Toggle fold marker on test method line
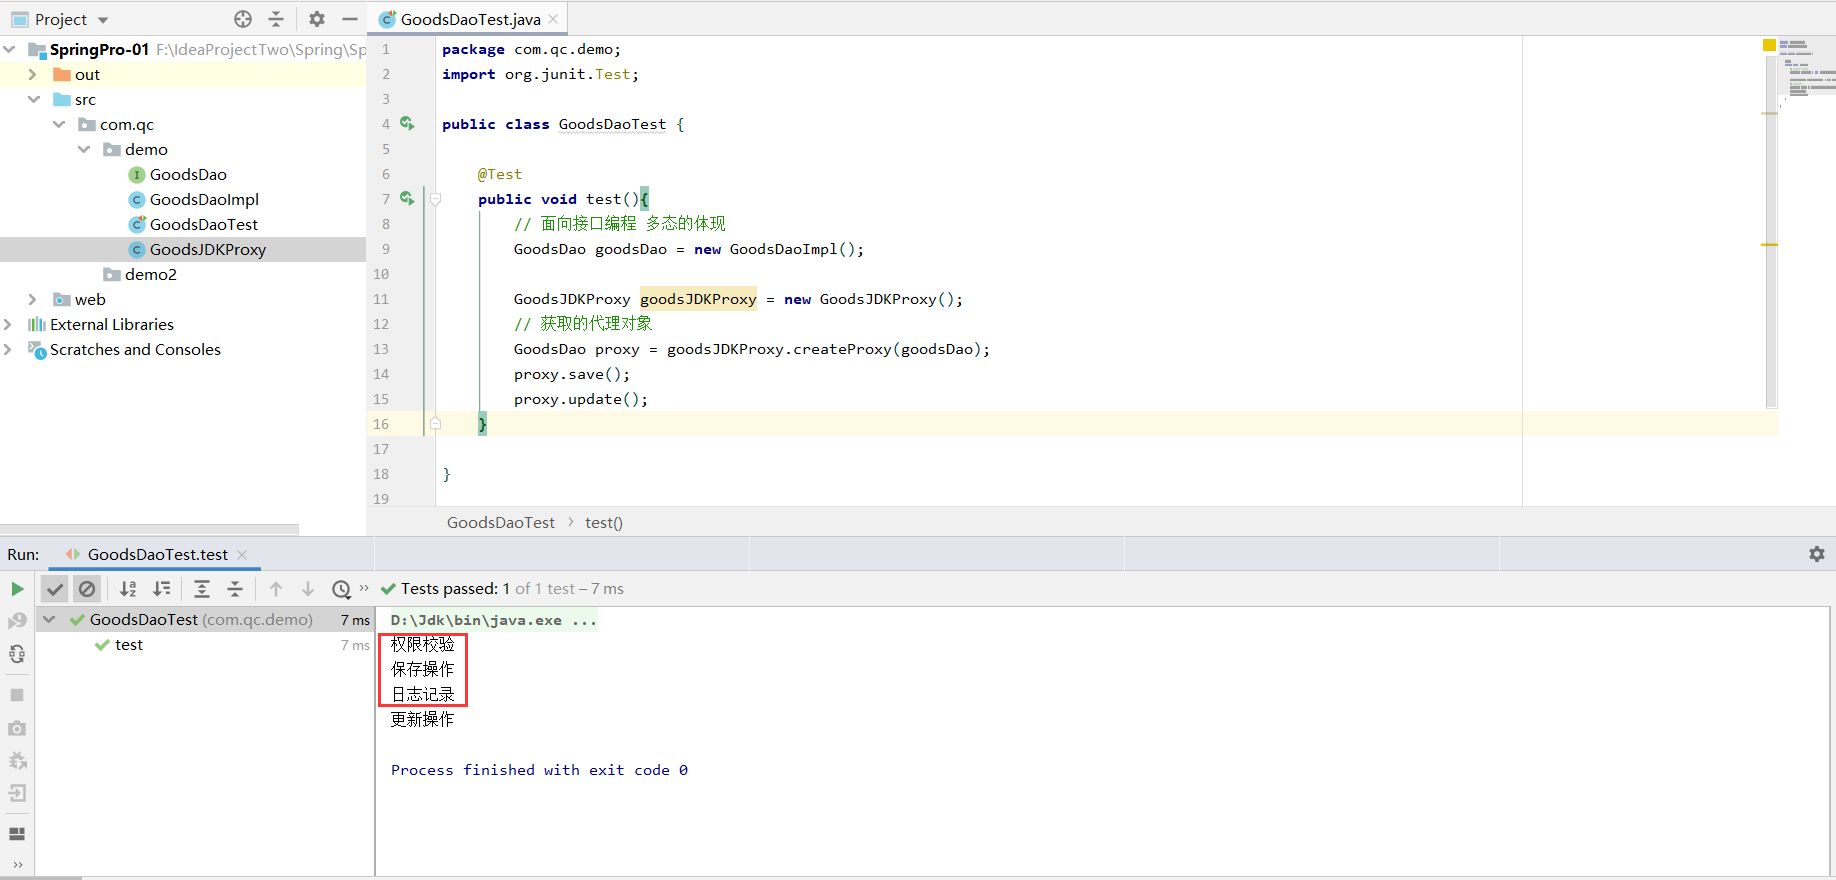Image resolution: width=1836 pixels, height=880 pixels. tap(435, 199)
